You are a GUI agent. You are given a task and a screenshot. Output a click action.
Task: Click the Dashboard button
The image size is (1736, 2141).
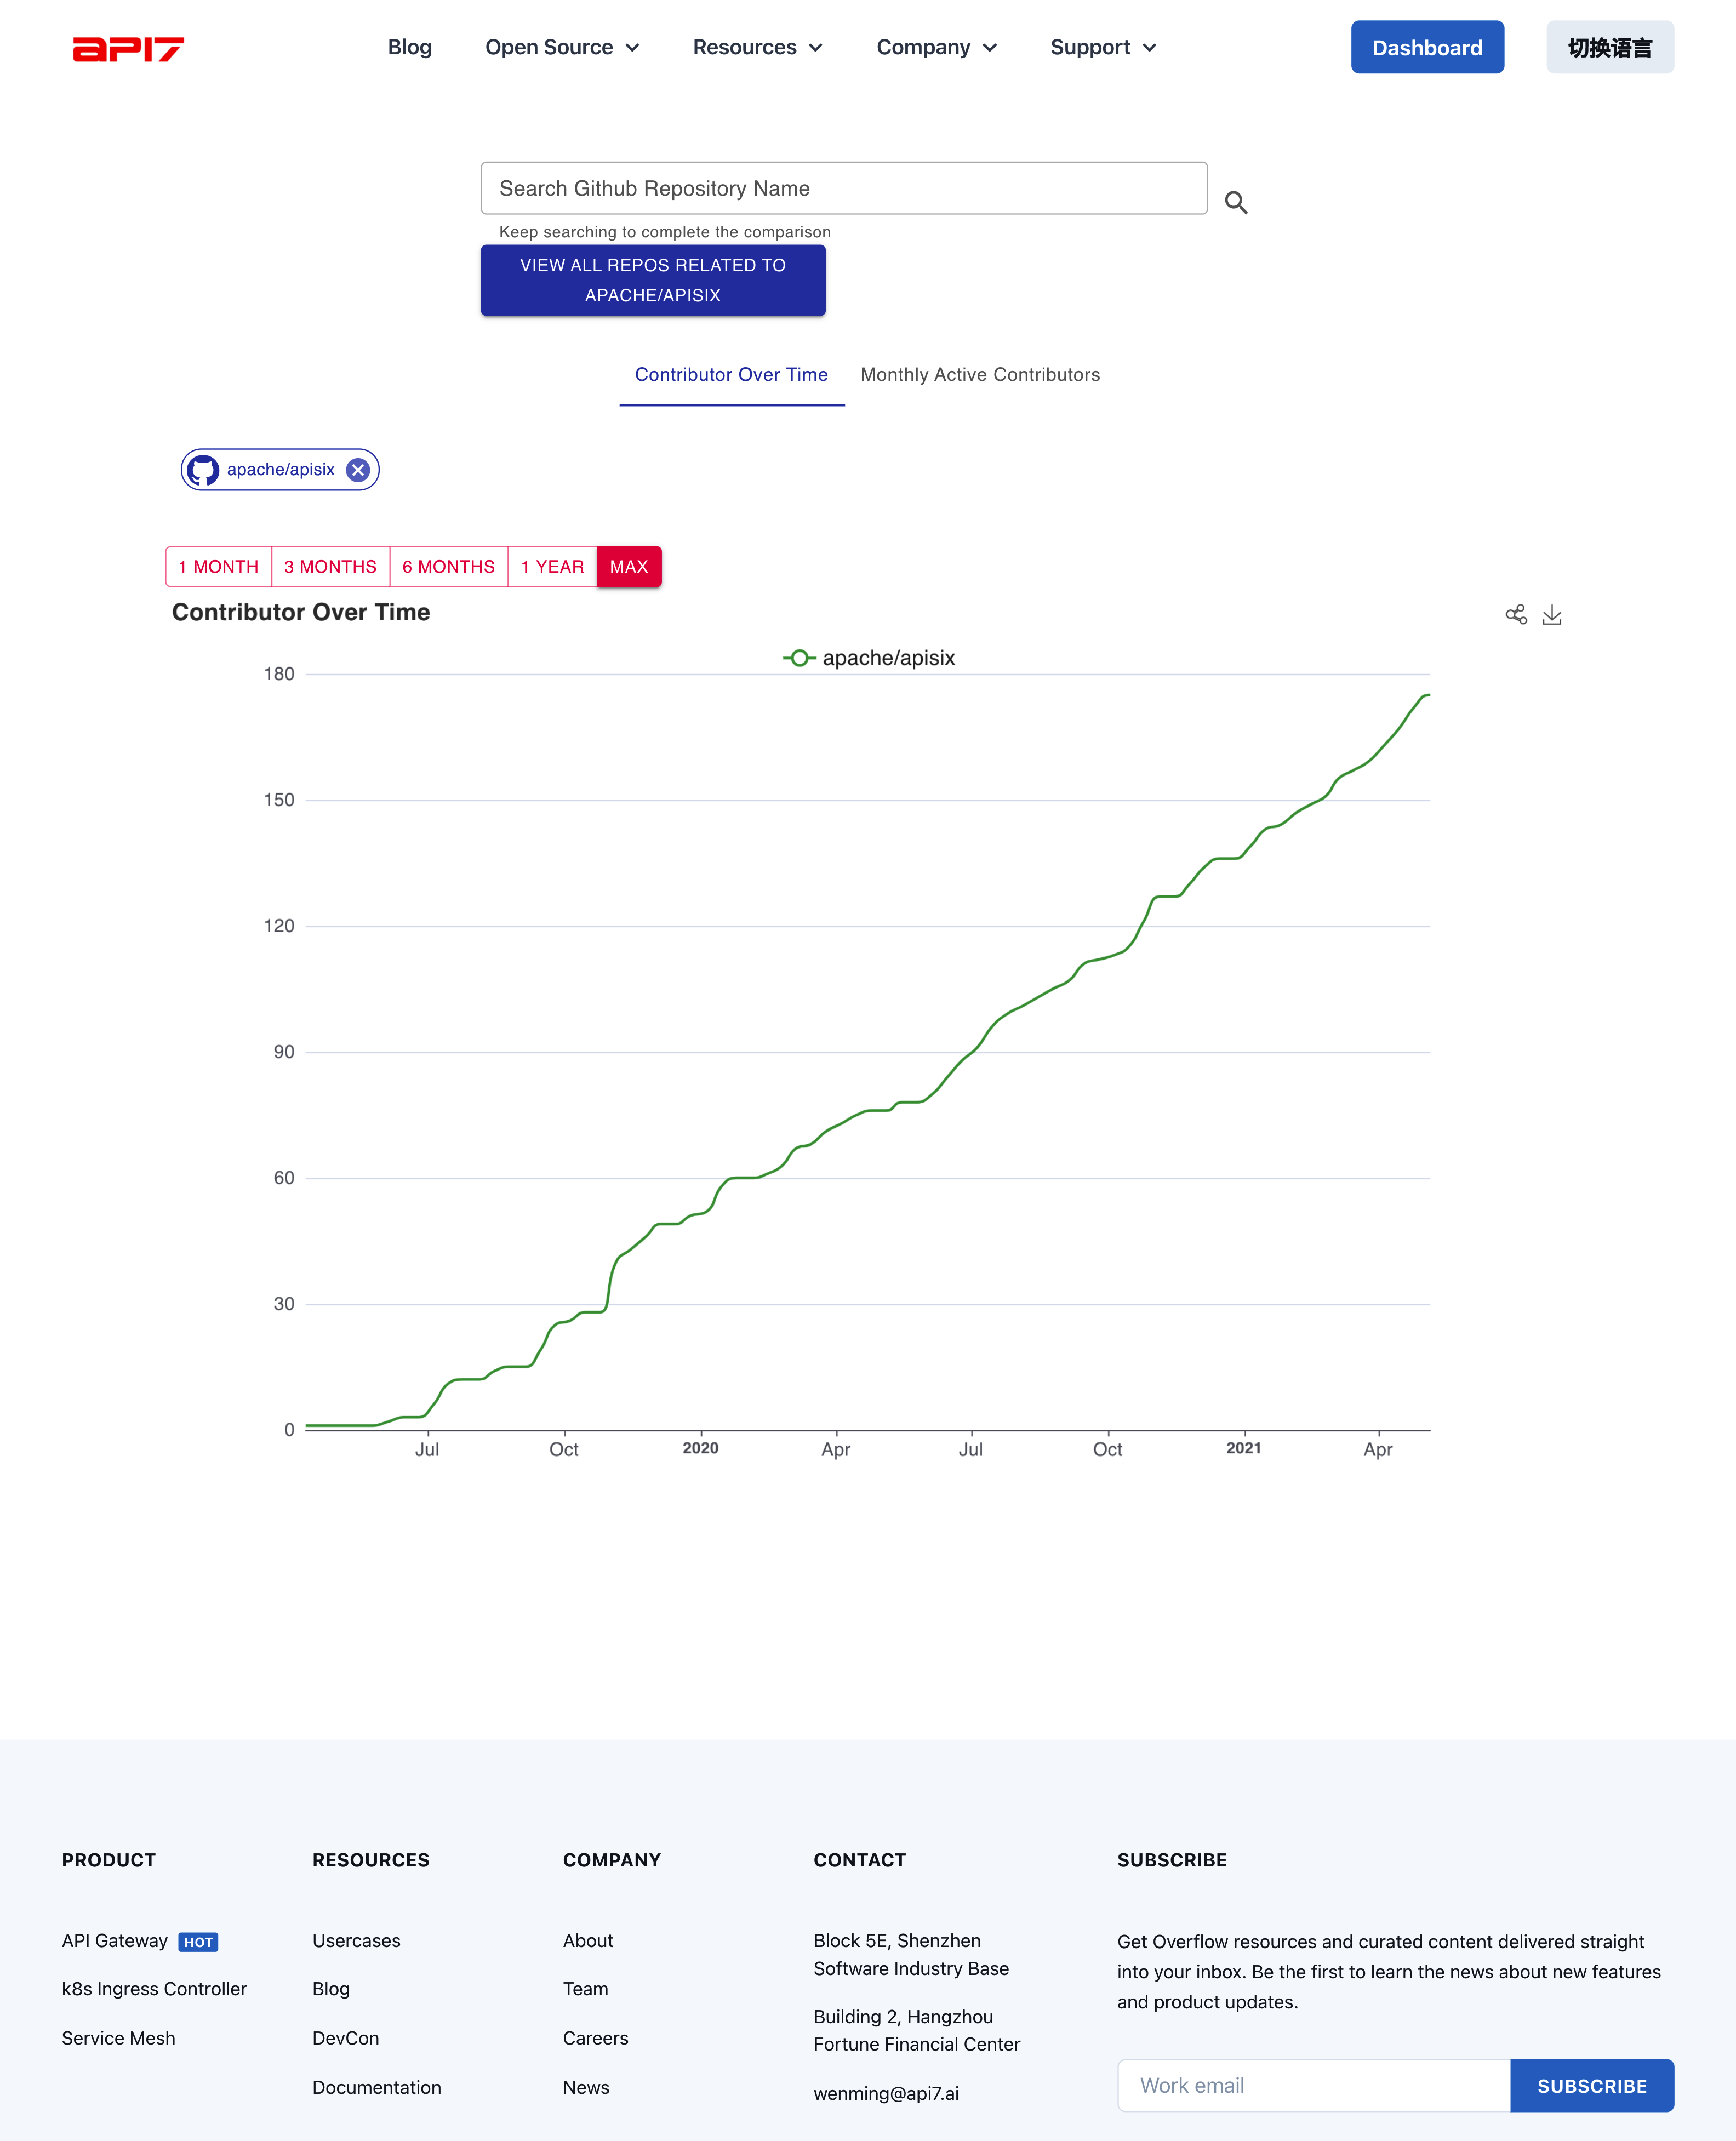[x=1426, y=48]
